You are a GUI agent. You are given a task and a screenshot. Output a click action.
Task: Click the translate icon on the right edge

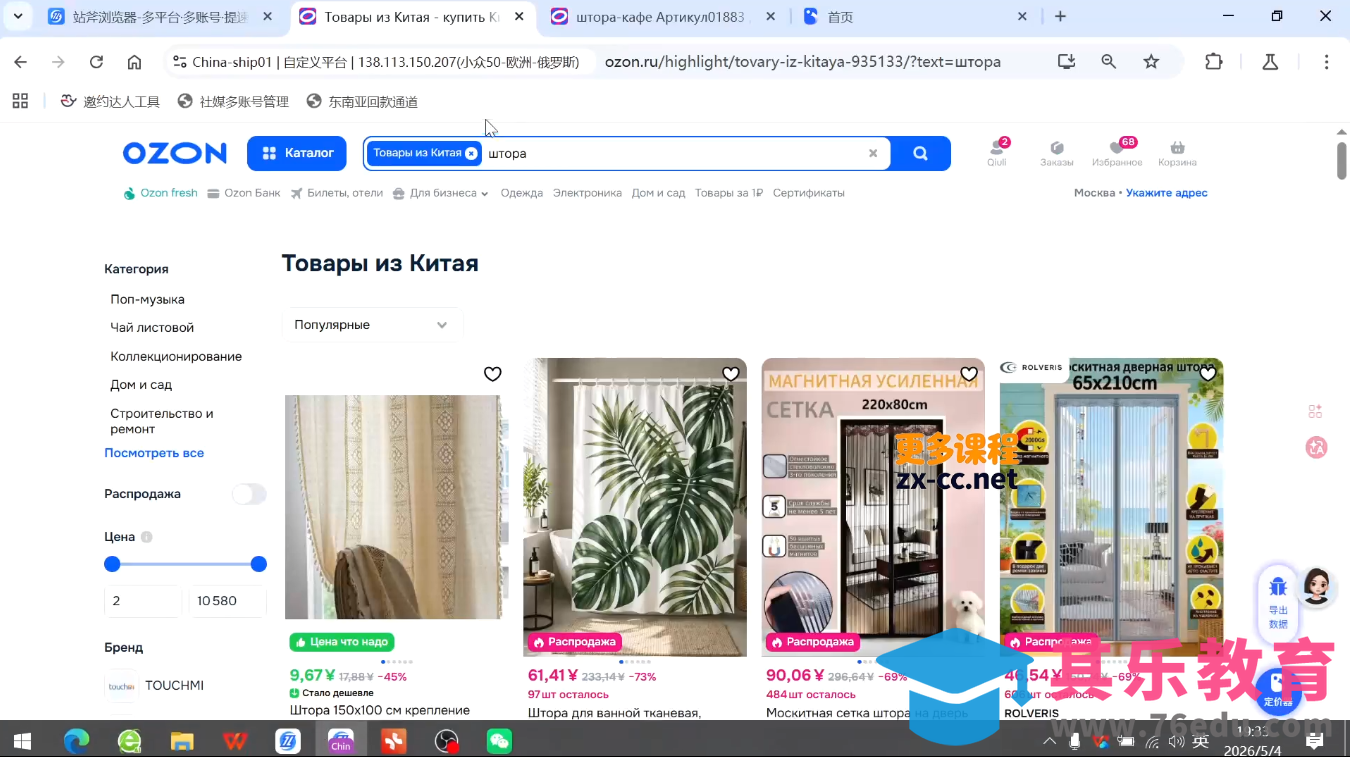(1316, 448)
